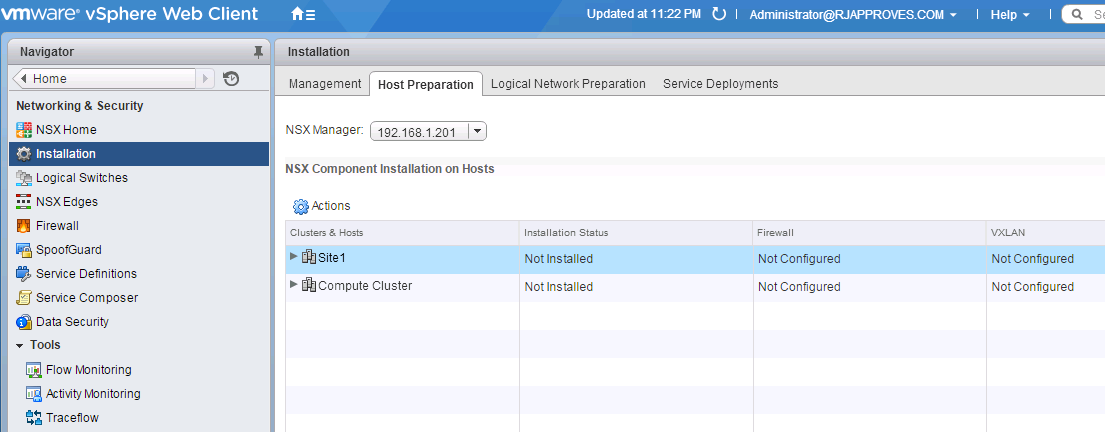1105x432 pixels.
Task: Expand the Compute Cluster row
Action: coord(294,284)
